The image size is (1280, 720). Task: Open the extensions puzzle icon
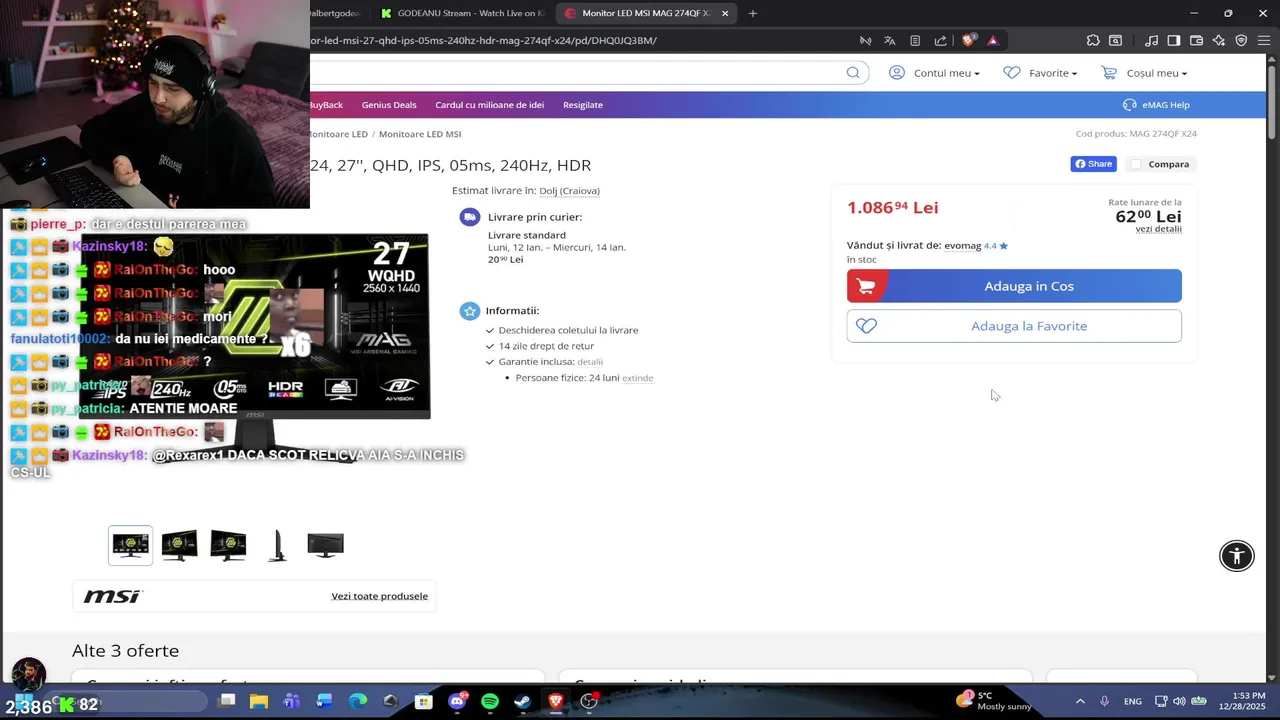(x=1093, y=41)
